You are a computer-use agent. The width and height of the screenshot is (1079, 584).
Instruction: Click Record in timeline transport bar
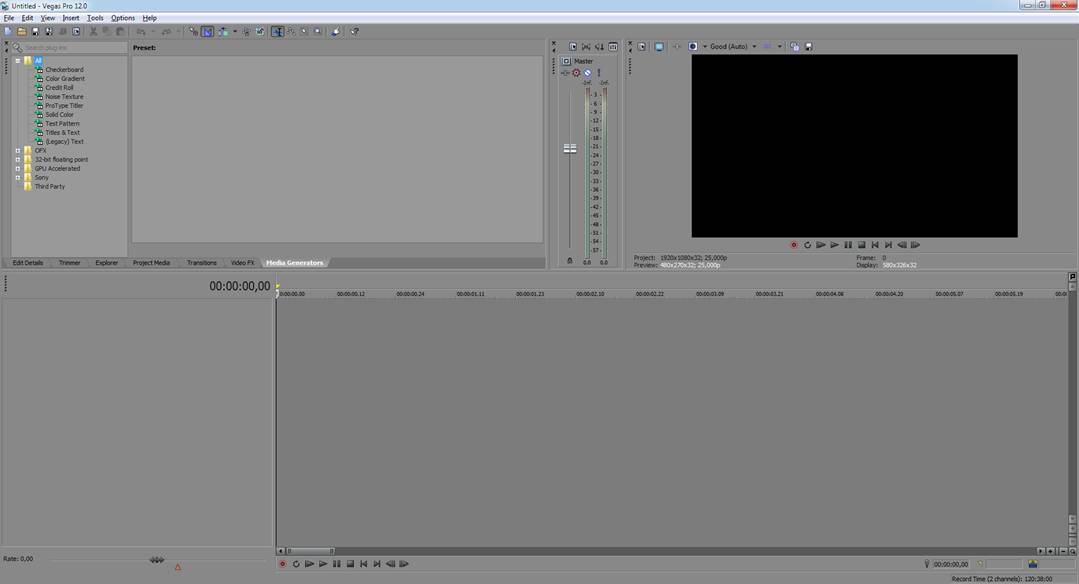click(x=282, y=564)
